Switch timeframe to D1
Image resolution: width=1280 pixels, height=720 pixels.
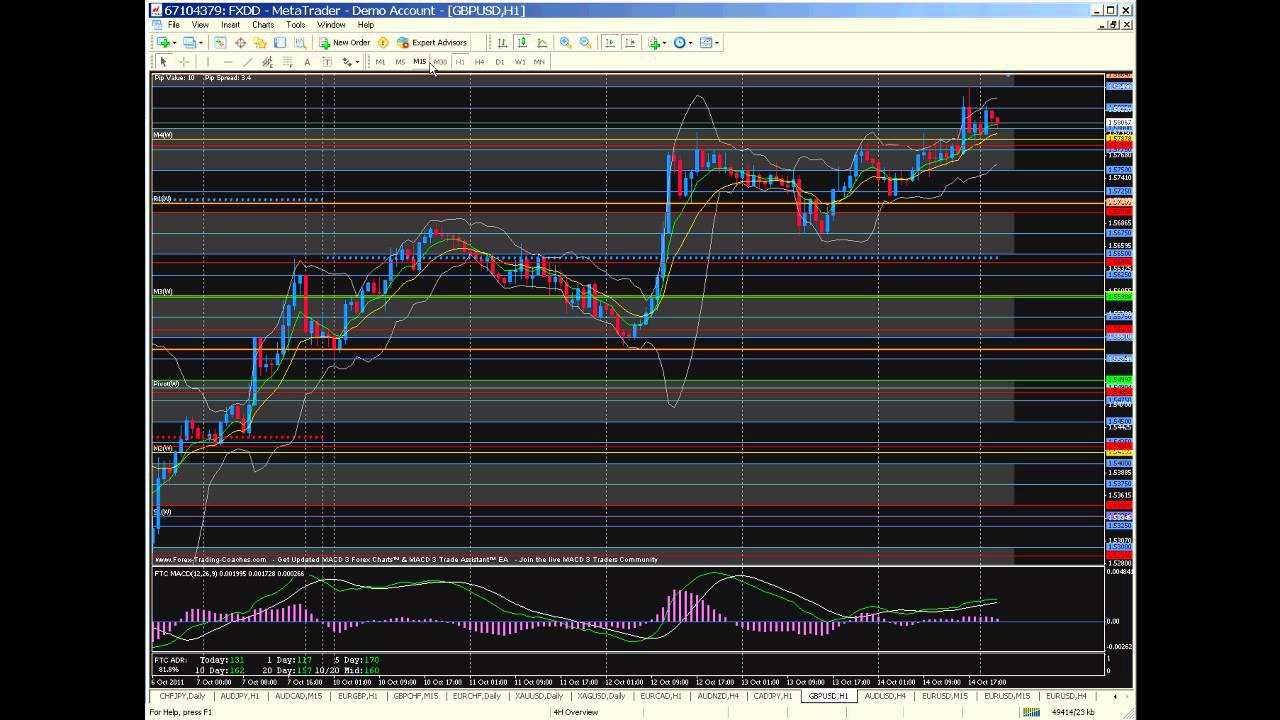click(500, 62)
